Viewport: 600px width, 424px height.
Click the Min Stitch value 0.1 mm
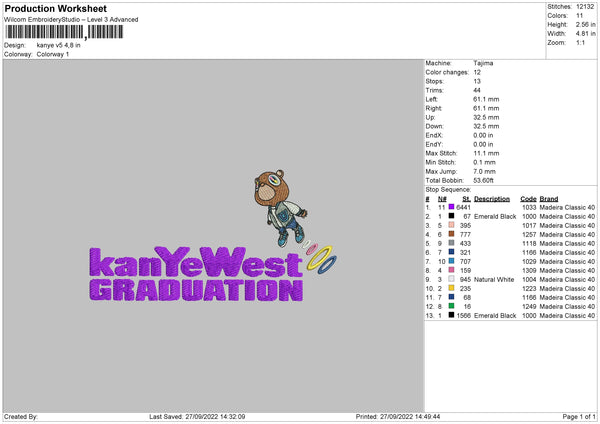(x=484, y=162)
